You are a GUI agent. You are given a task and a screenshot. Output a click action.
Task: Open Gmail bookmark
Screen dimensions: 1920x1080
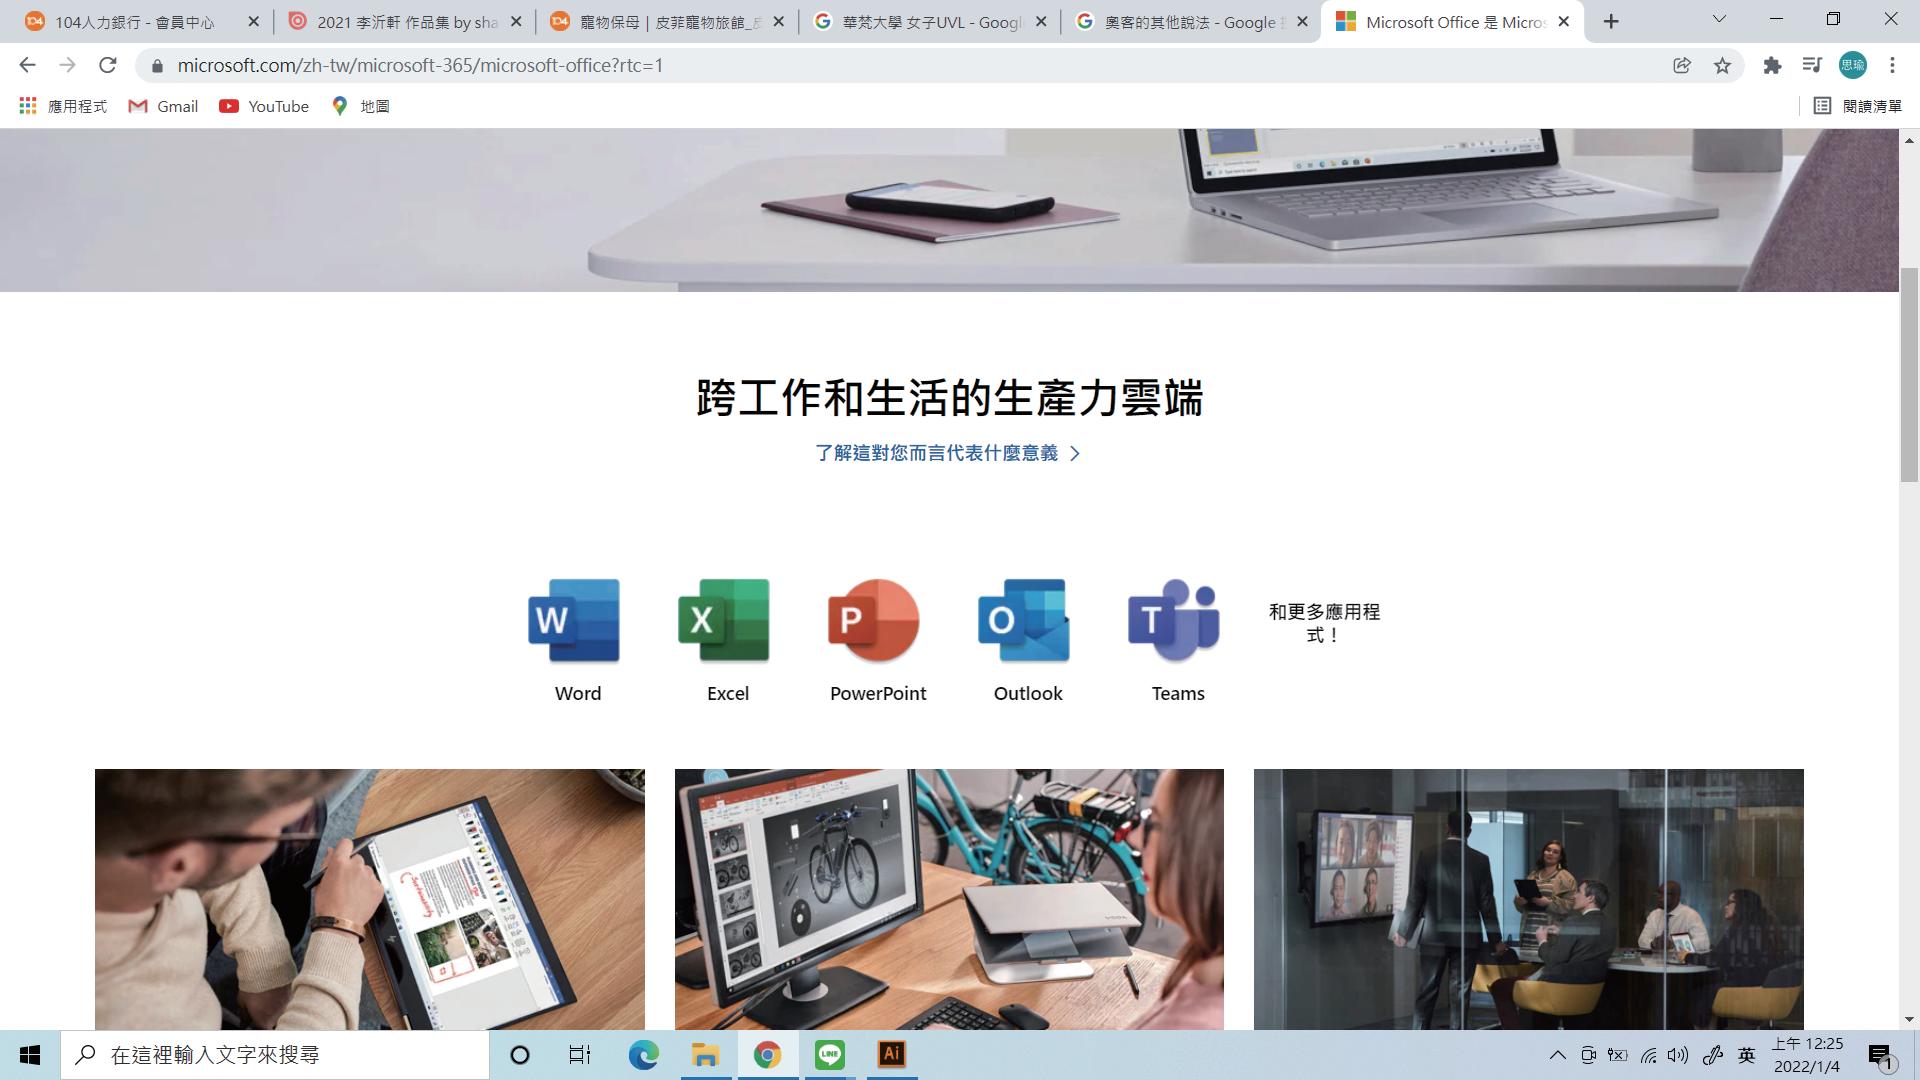(x=164, y=106)
